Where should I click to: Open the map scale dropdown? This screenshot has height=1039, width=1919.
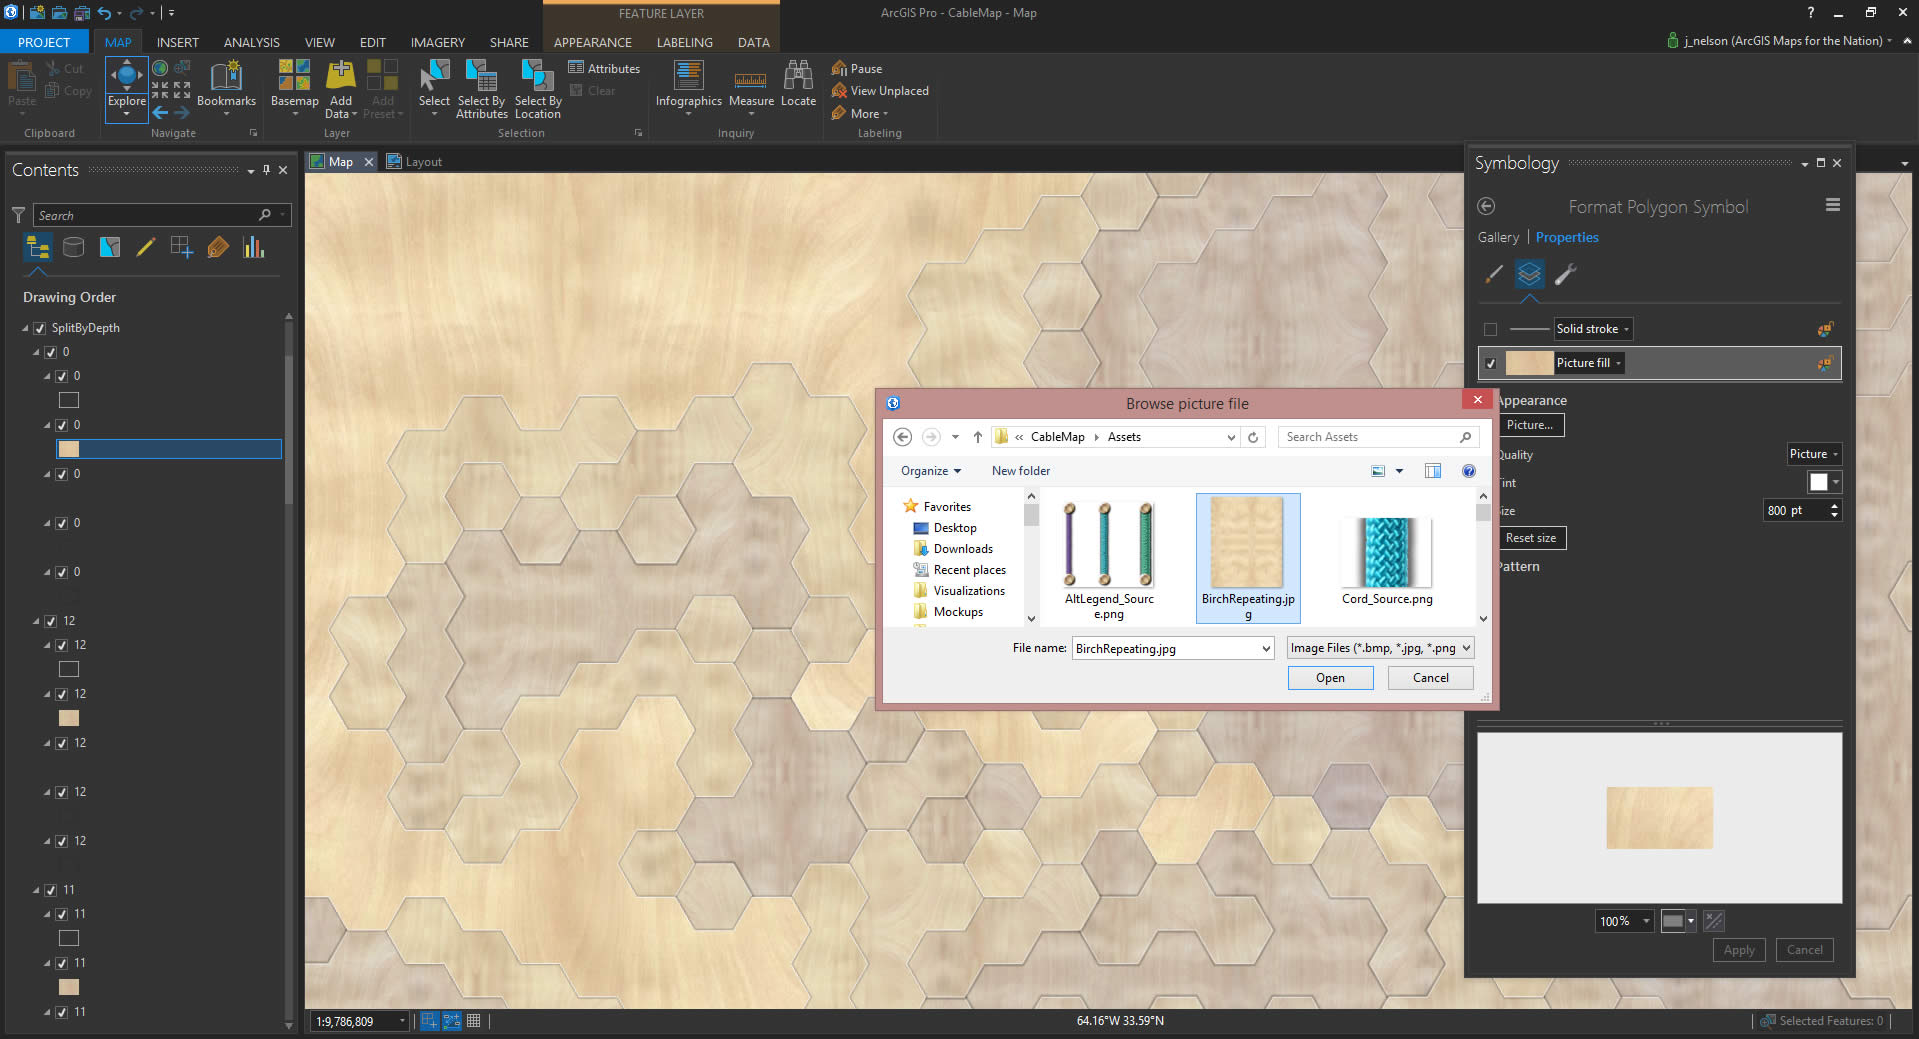402,1021
